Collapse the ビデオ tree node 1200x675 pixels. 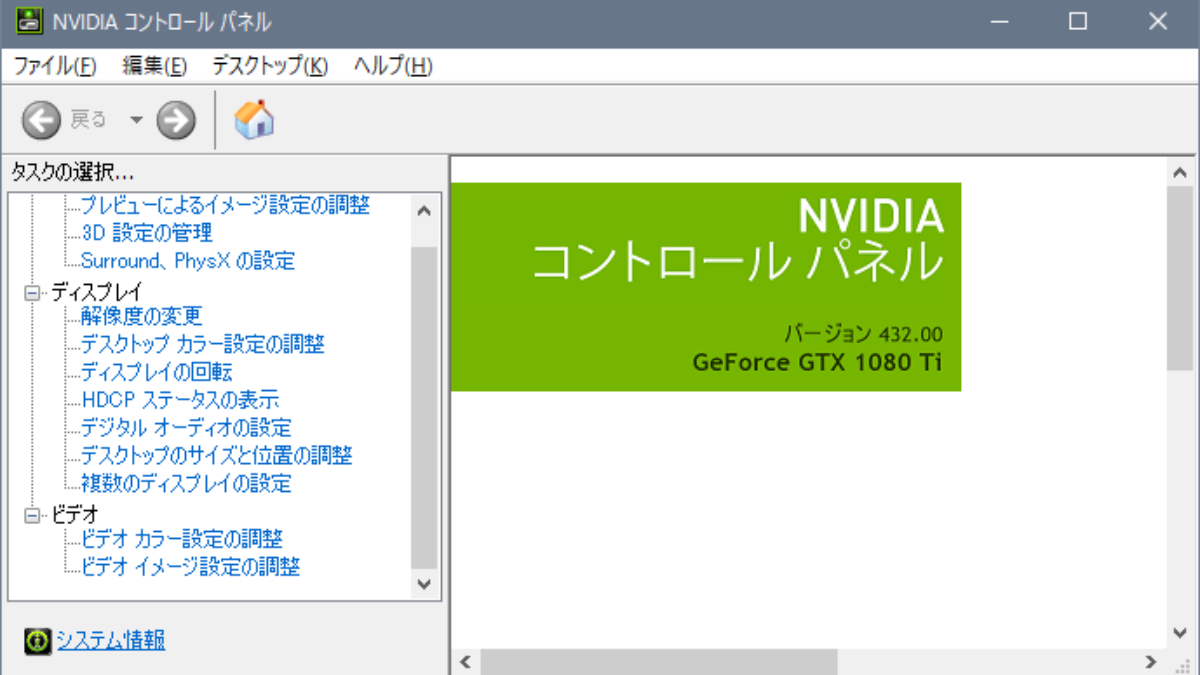[32, 515]
